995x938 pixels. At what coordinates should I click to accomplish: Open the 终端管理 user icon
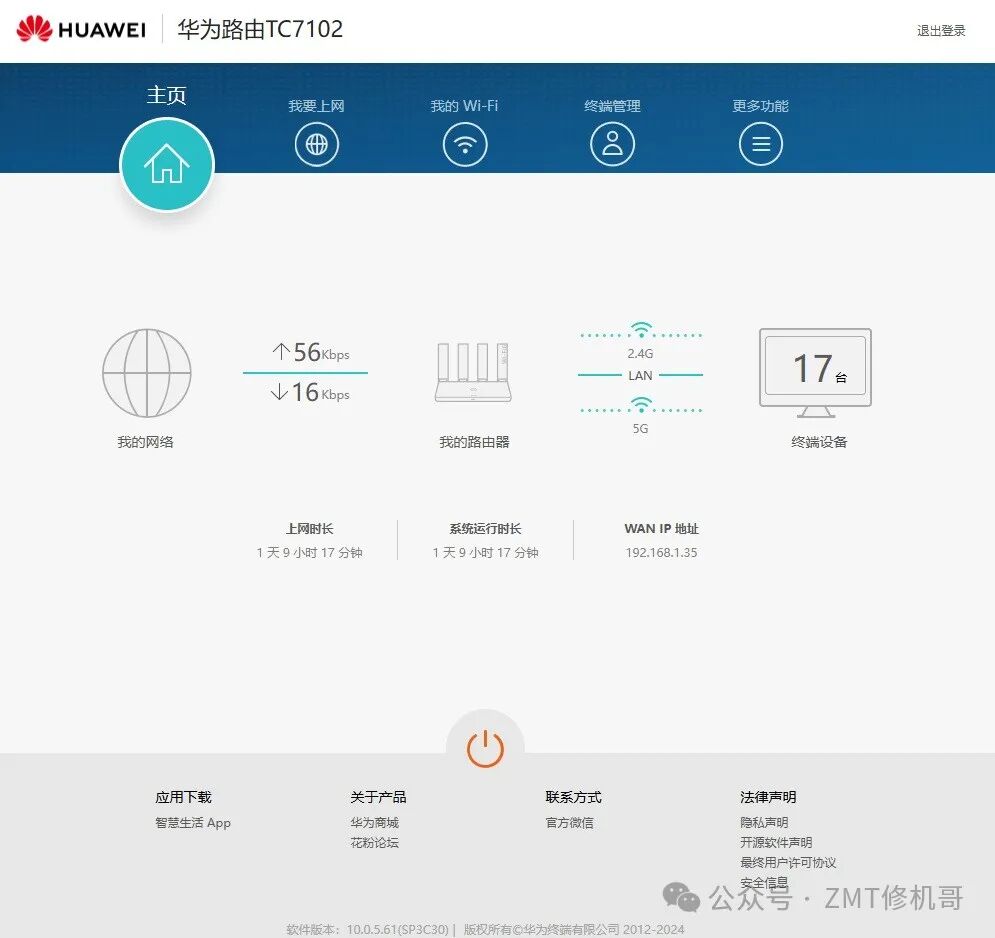tap(612, 143)
